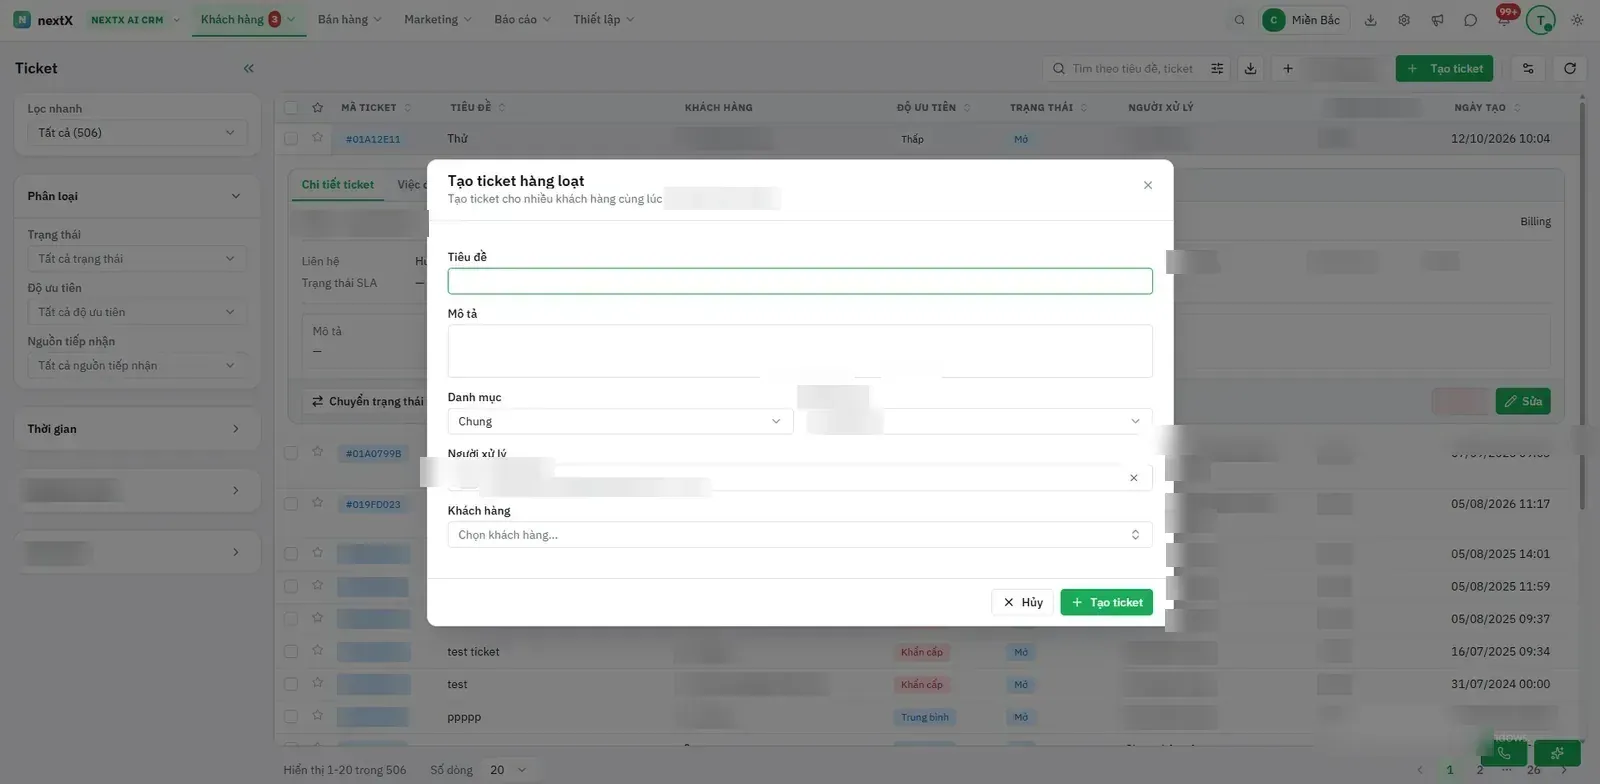Image resolution: width=1600 pixels, height=784 pixels.
Task: Open the user avatar T menu
Action: (x=1540, y=20)
